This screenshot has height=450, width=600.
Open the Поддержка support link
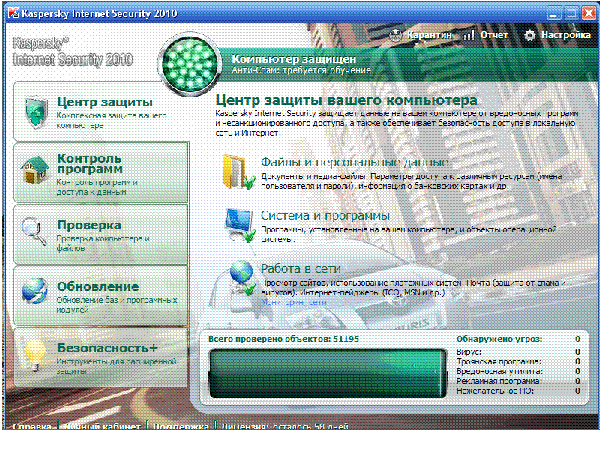coord(181,426)
